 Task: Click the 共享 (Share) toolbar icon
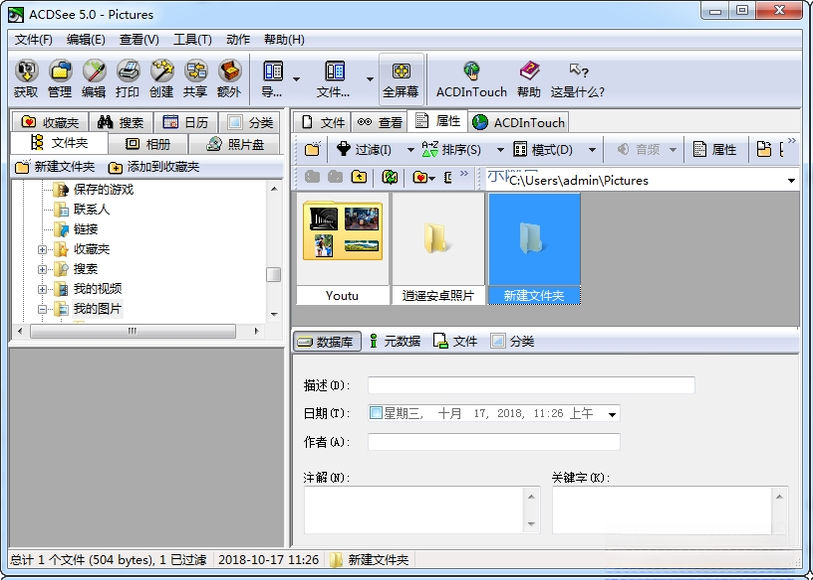point(195,79)
